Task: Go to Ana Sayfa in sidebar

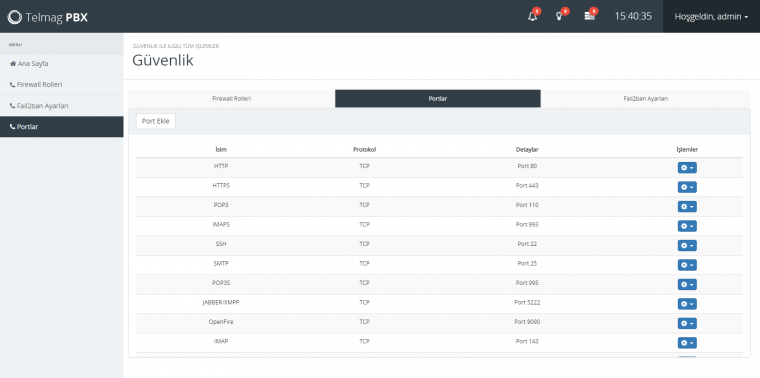Action: pos(62,63)
